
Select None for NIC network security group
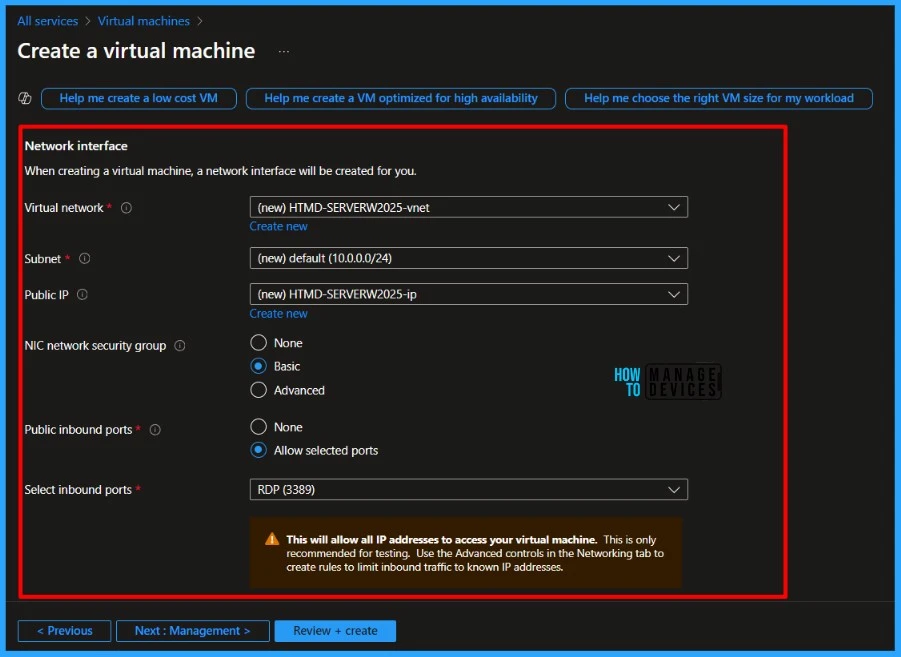(259, 343)
